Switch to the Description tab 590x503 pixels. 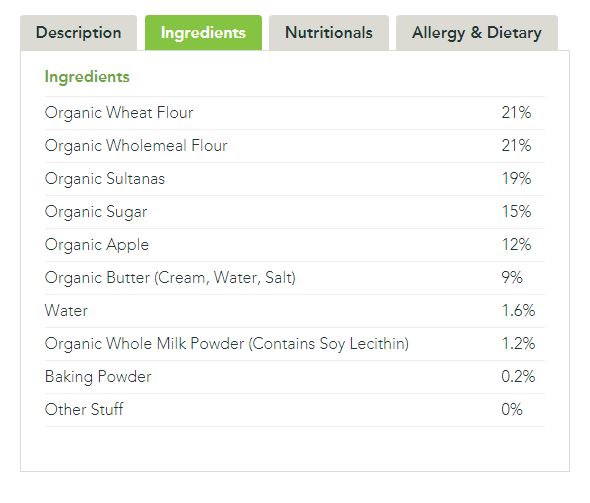click(x=79, y=33)
